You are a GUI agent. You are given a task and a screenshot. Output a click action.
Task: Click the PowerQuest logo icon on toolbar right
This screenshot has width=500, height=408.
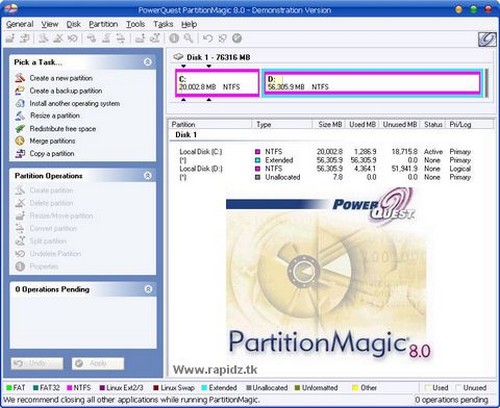487,39
